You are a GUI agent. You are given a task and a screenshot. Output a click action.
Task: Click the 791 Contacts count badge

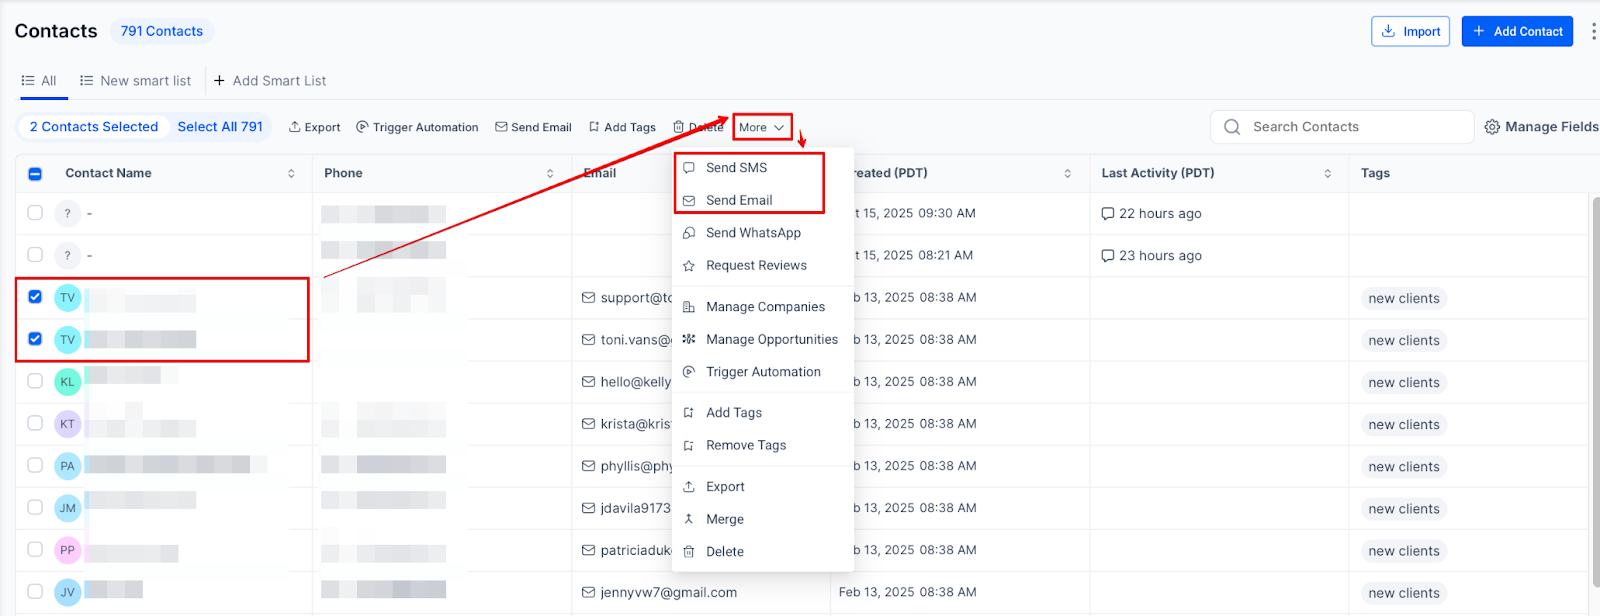[x=161, y=31]
